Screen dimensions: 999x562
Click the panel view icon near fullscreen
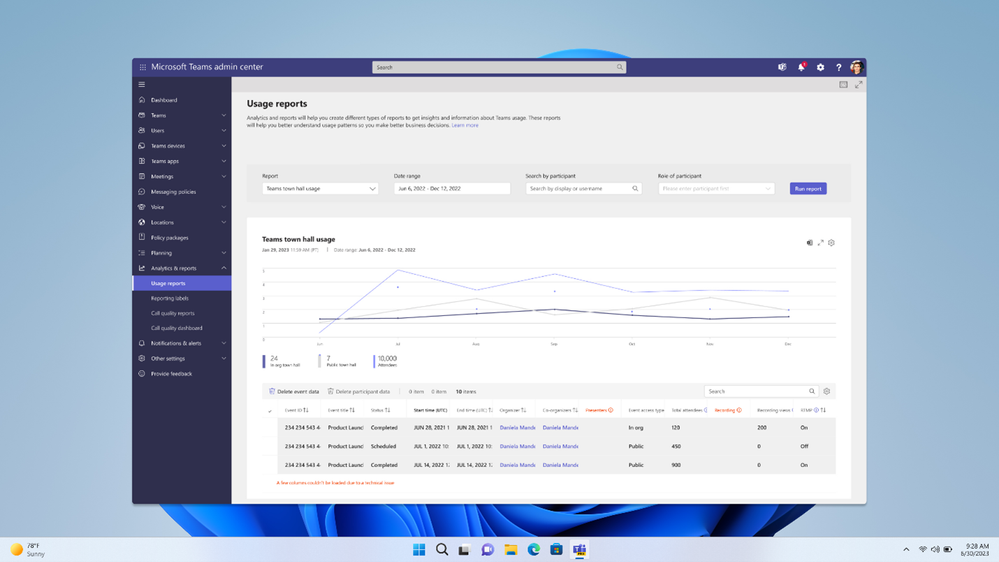843,84
